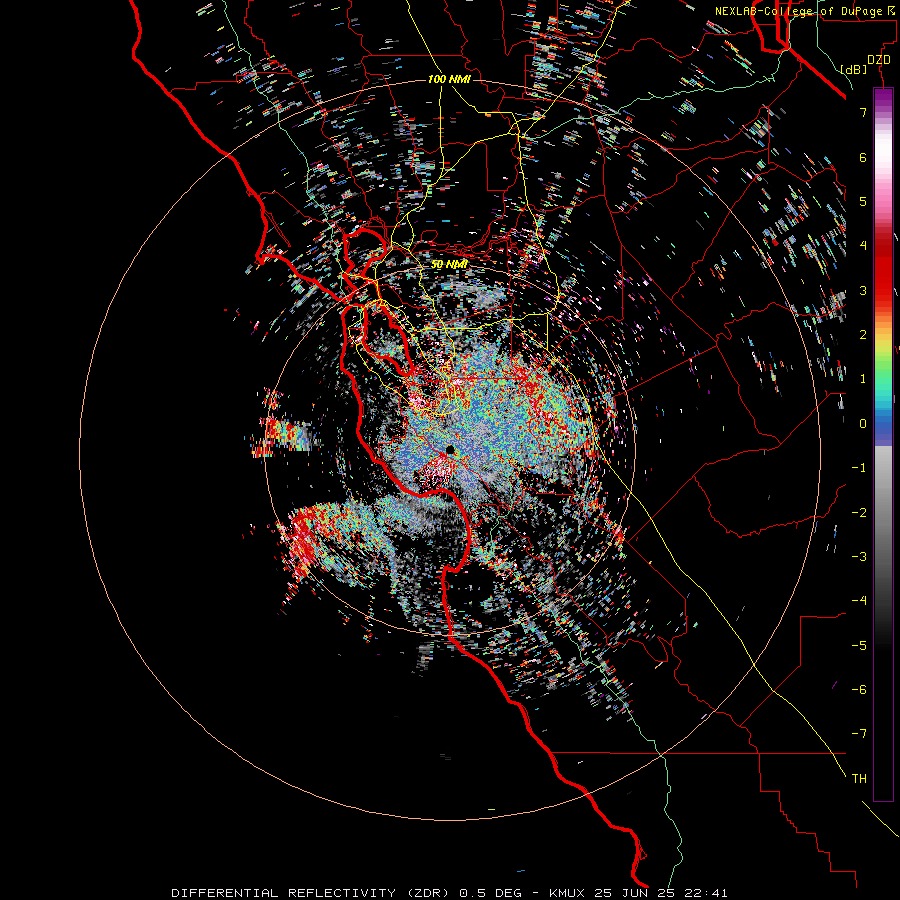
Task: Click the scale value 7
Action: point(863,112)
